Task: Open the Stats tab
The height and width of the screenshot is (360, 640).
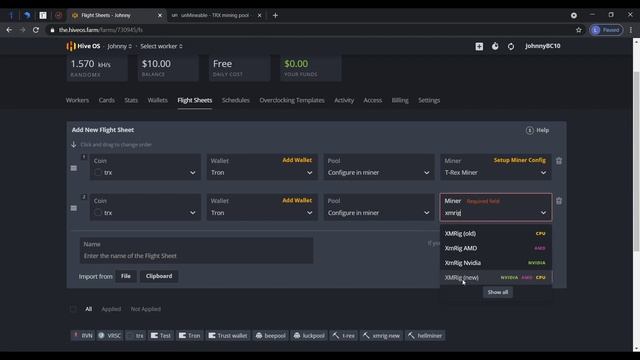Action: (x=131, y=100)
